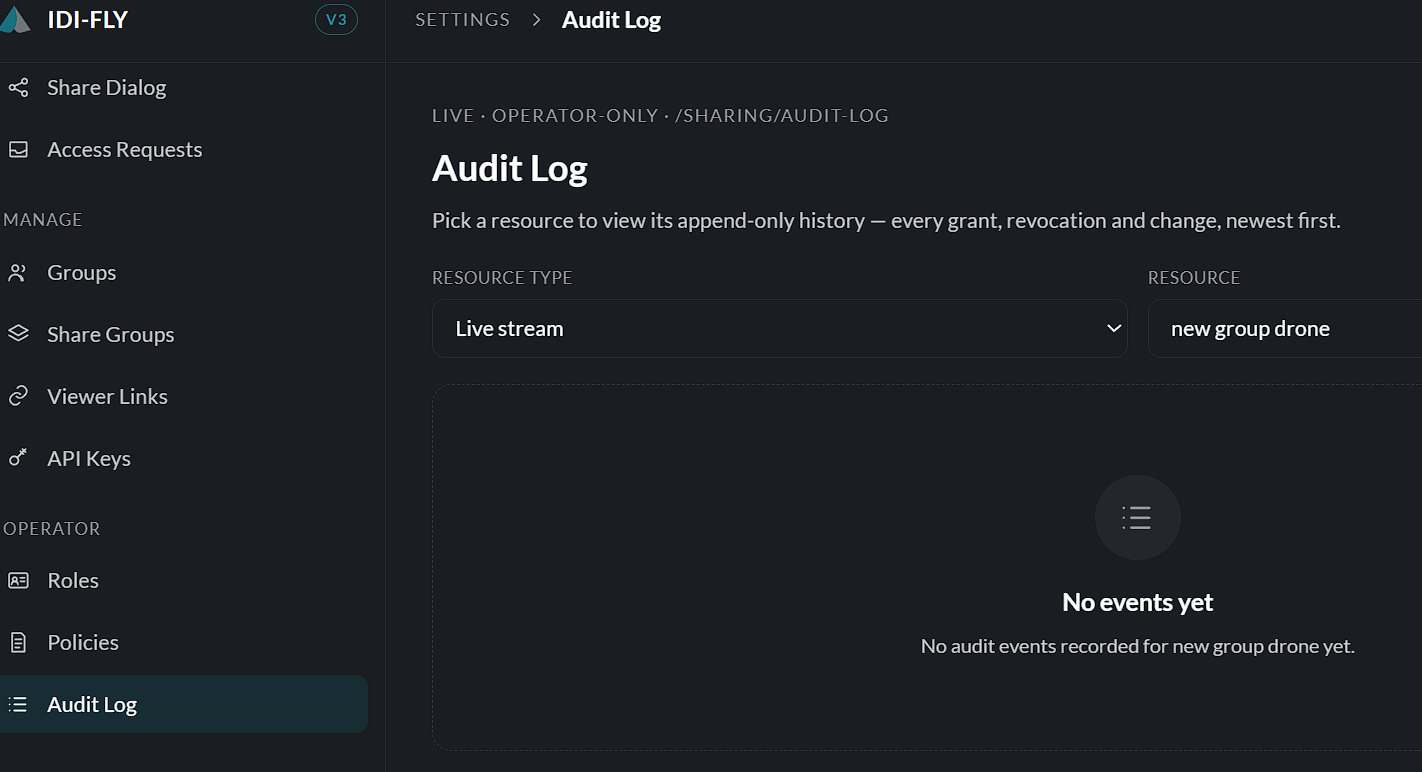This screenshot has height=772, width=1422.
Task: Click the RESOURCE TYPE label
Action: coord(502,278)
